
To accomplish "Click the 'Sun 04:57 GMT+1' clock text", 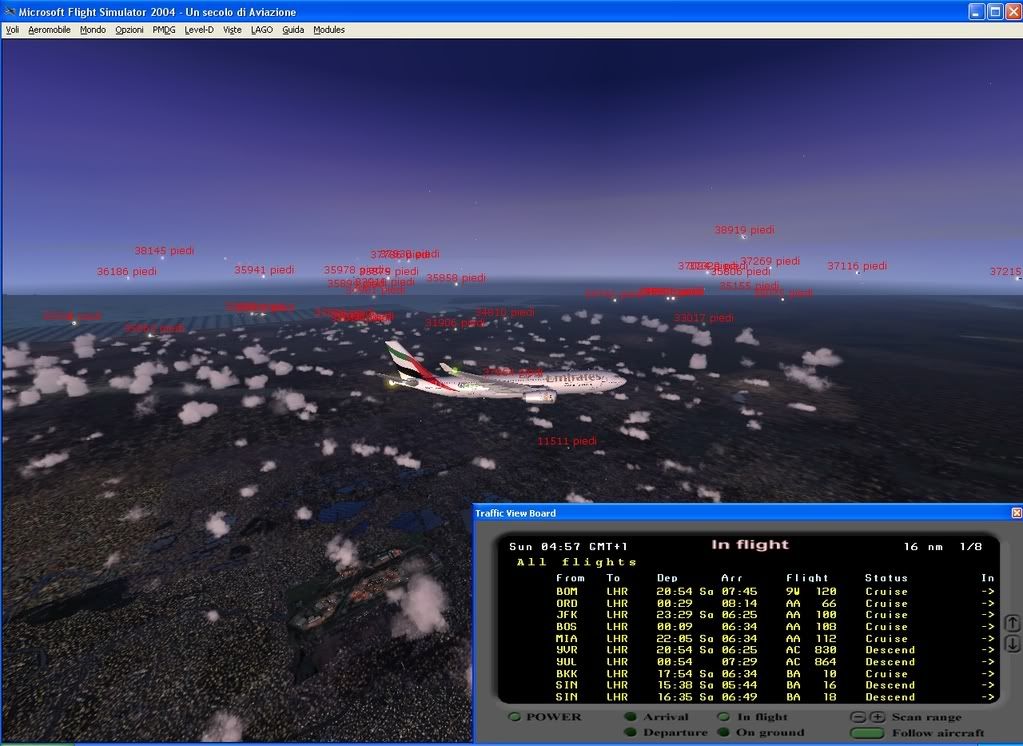I will [x=568, y=546].
